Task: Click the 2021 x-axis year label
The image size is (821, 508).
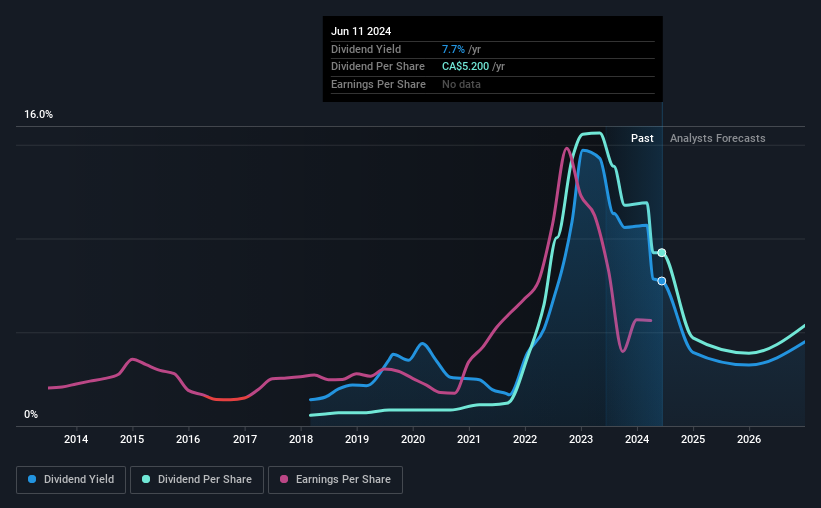Action: pyautogui.click(x=469, y=439)
